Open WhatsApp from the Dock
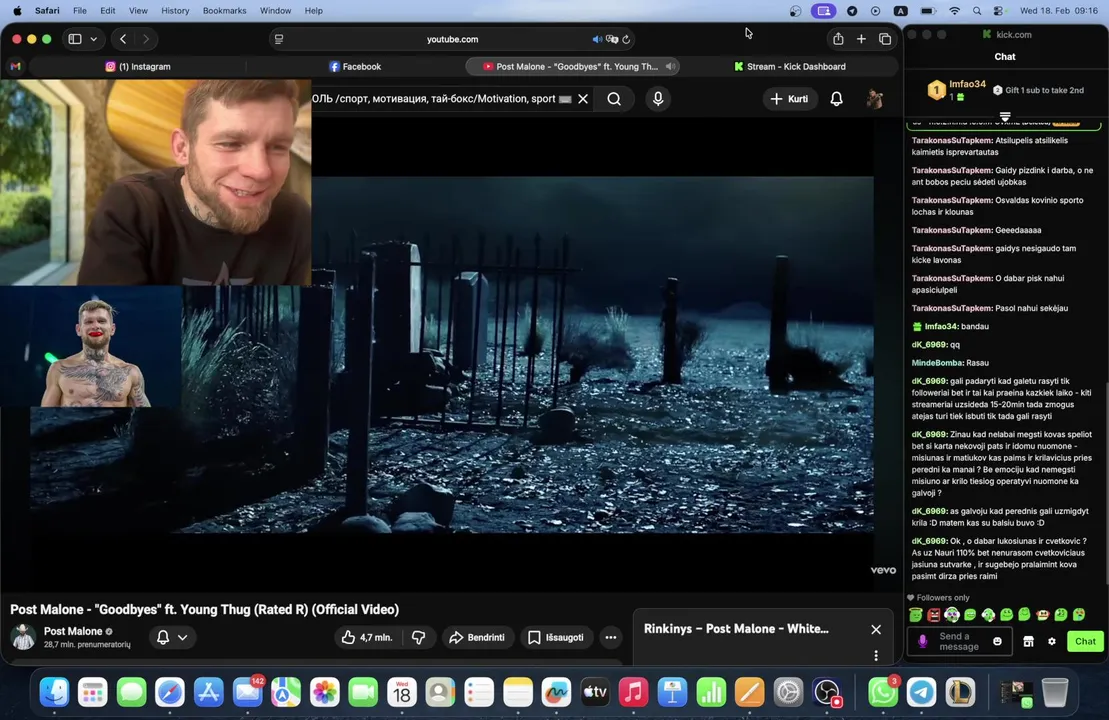Viewport: 1109px width, 720px height. (883, 692)
